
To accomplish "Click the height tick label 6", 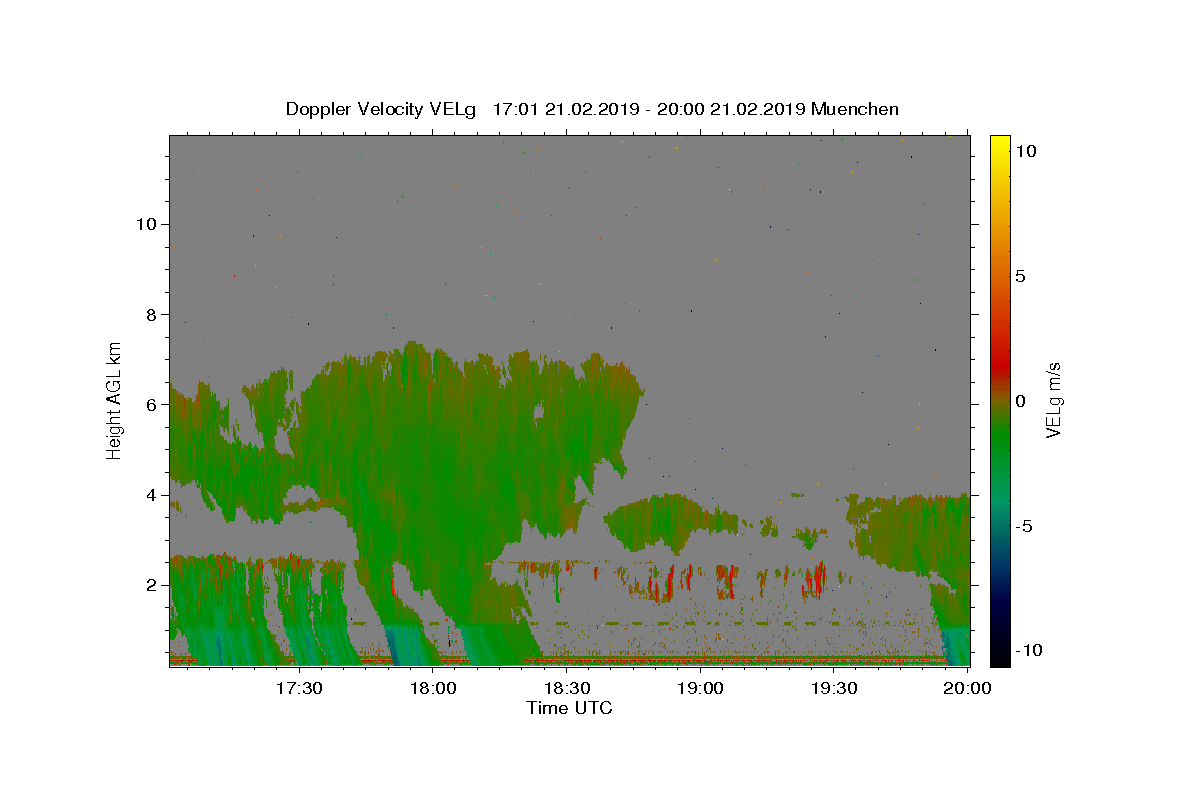I will 153,405.
